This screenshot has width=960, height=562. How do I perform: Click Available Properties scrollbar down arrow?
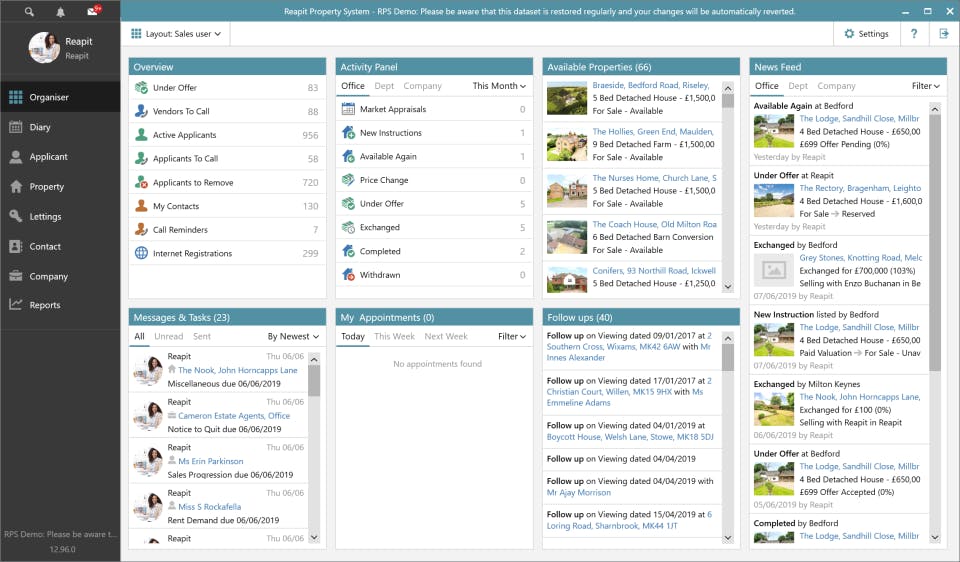tap(727, 286)
